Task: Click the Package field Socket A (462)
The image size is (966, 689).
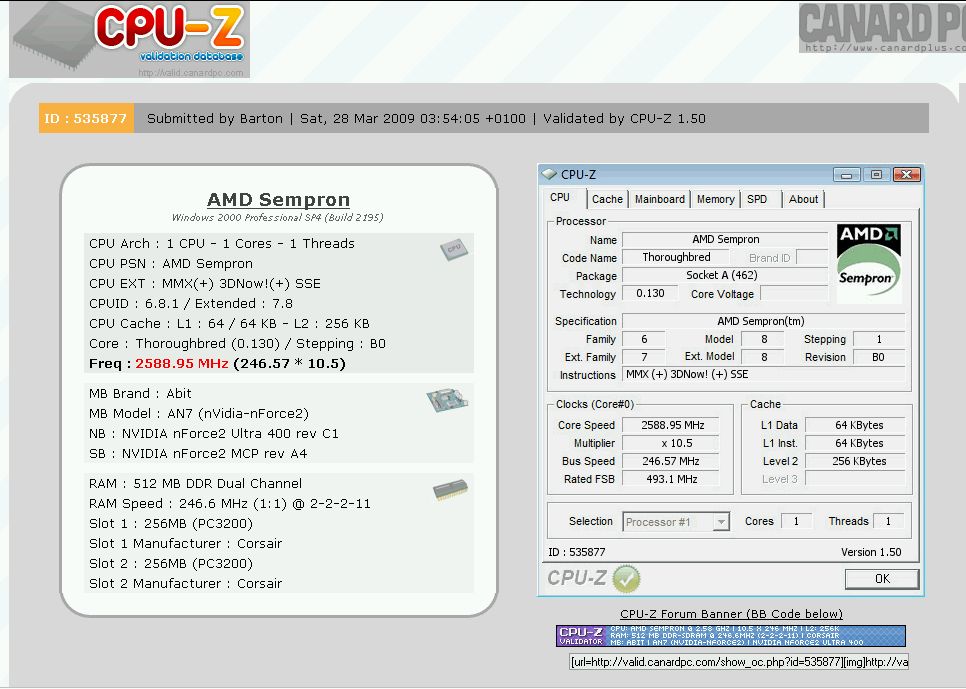Action: [725, 275]
